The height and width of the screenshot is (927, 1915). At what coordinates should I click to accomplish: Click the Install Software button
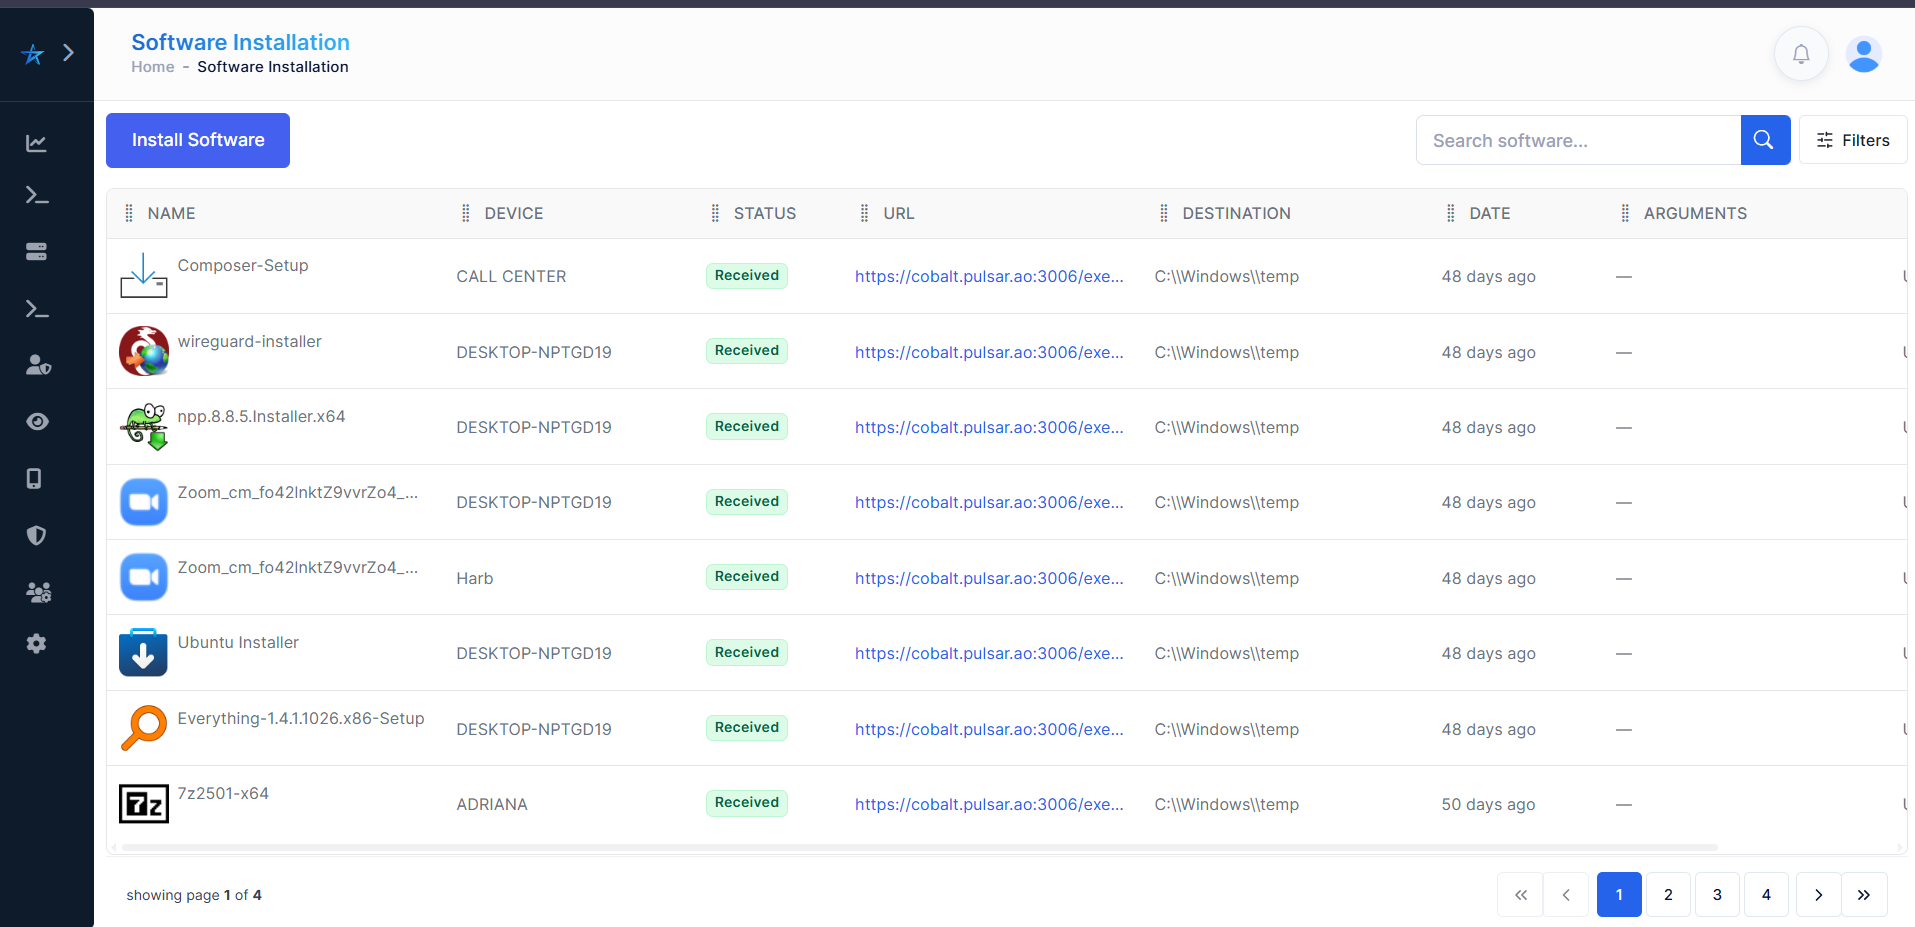[198, 140]
